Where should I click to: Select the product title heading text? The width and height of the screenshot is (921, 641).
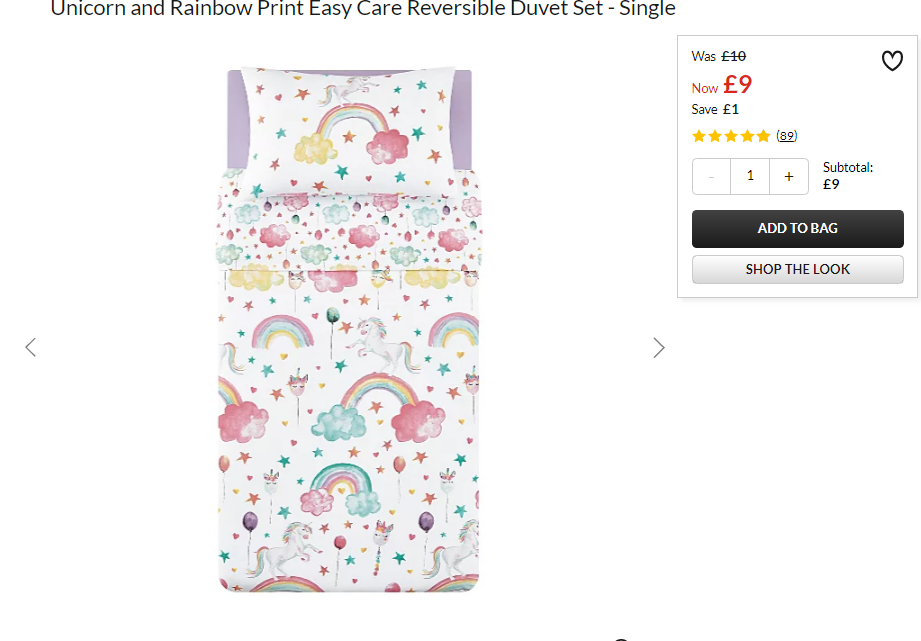[x=363, y=9]
